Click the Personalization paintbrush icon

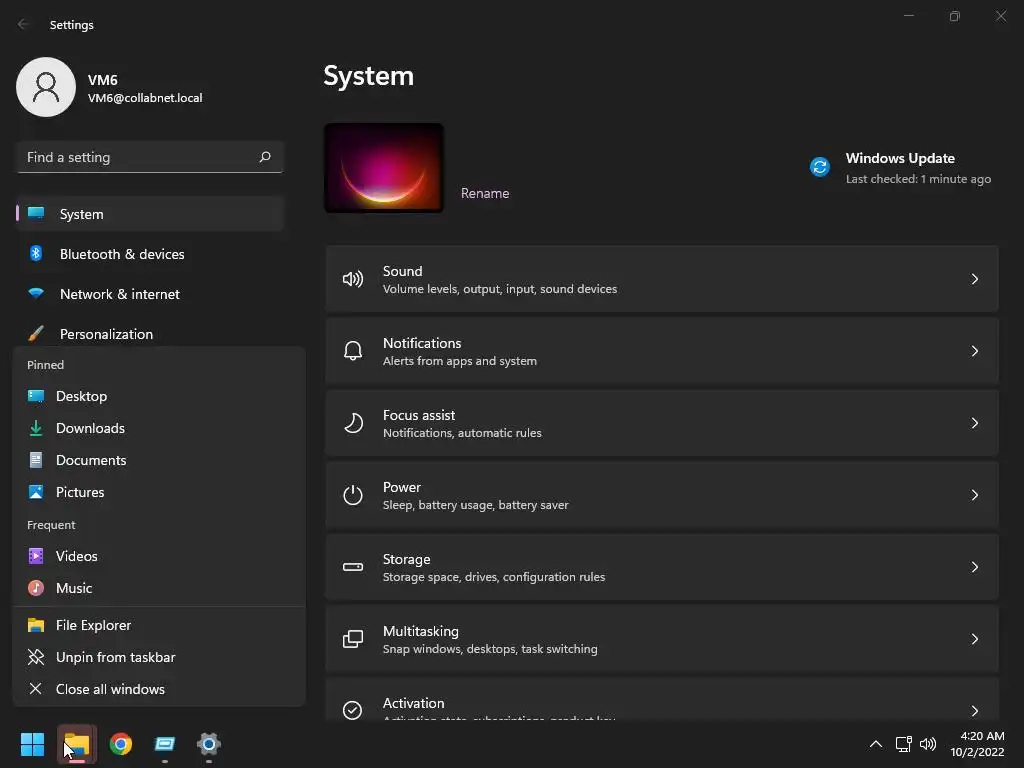(x=36, y=334)
